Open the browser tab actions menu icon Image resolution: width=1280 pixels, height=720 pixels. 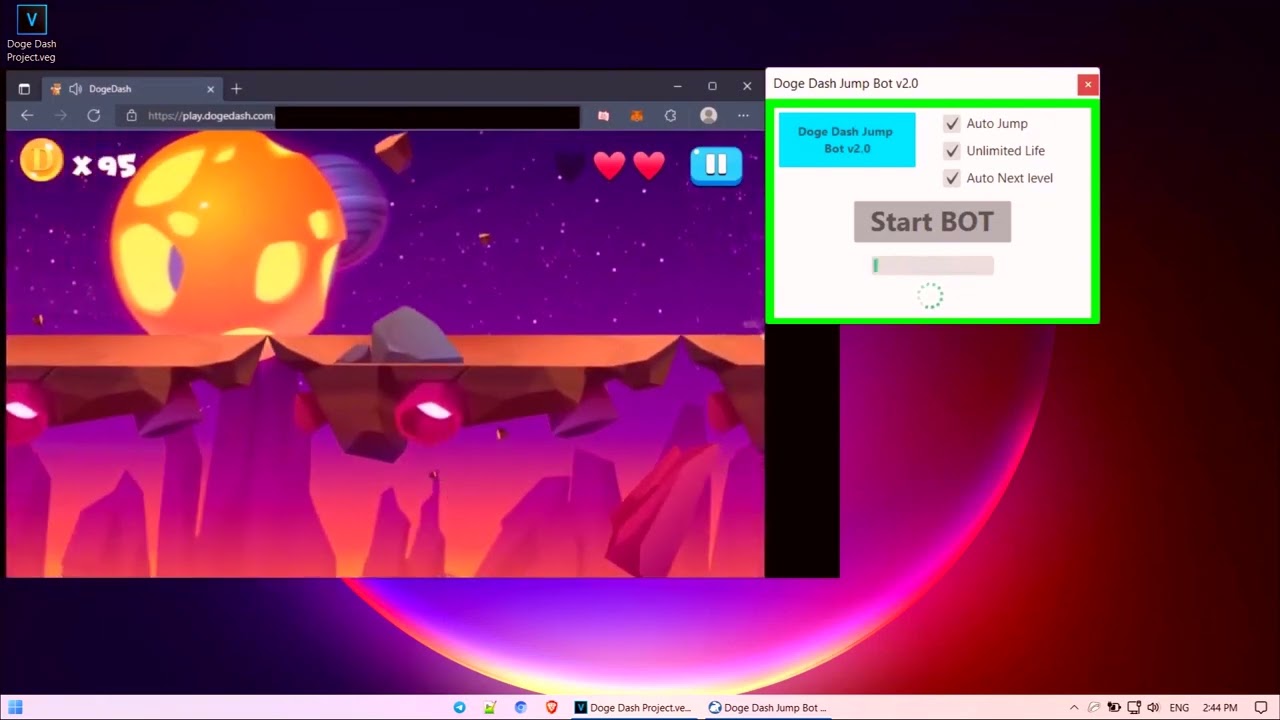coord(24,89)
